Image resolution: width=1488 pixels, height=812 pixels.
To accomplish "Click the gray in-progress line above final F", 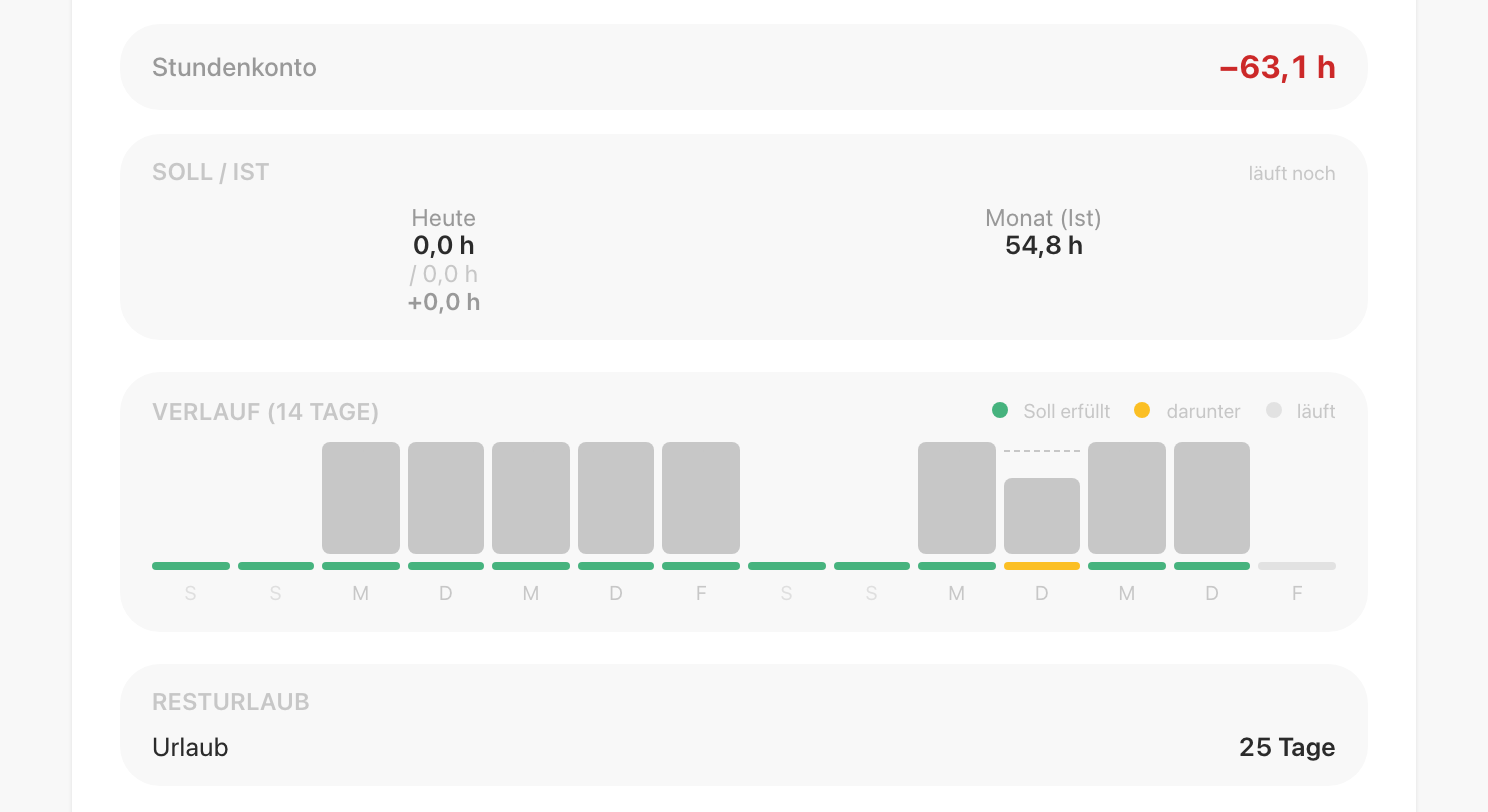I will 1297,566.
